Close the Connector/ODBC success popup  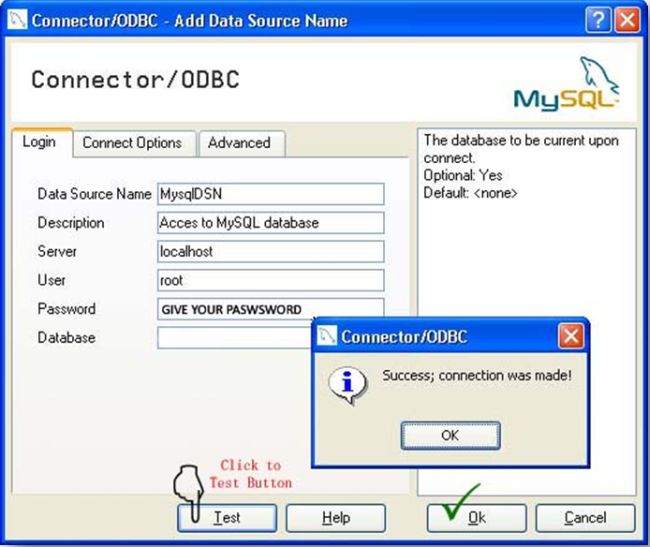pyautogui.click(x=571, y=336)
